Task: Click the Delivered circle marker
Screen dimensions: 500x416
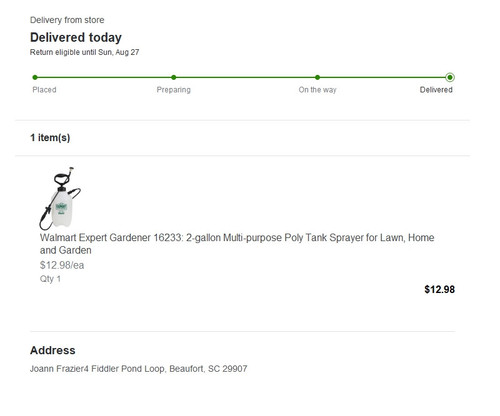Action: pyautogui.click(x=450, y=77)
